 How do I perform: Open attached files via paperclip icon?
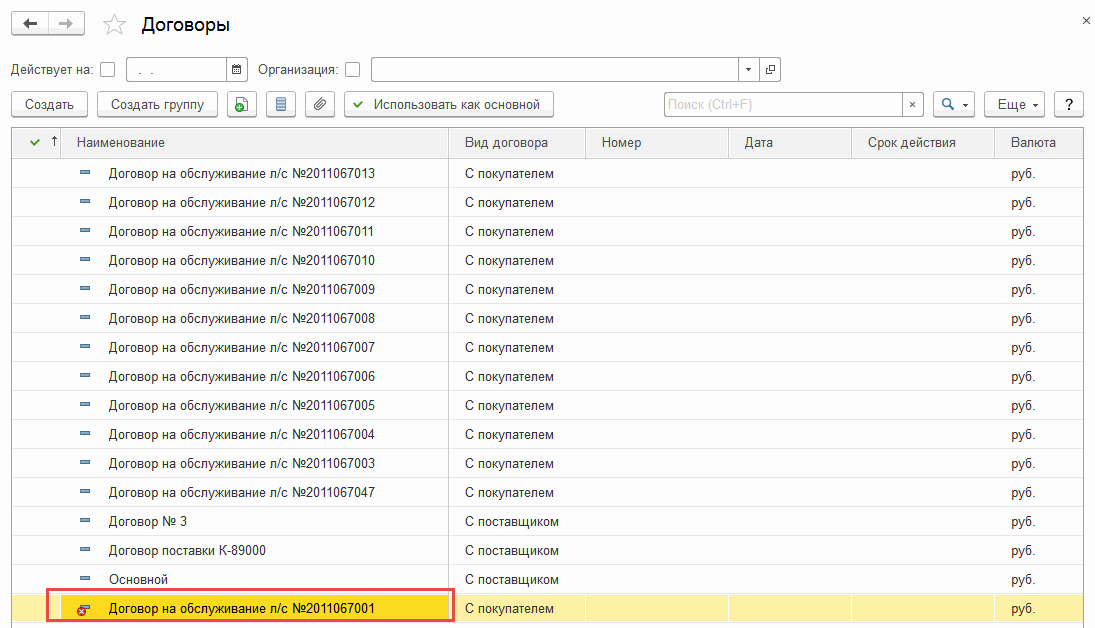point(319,104)
